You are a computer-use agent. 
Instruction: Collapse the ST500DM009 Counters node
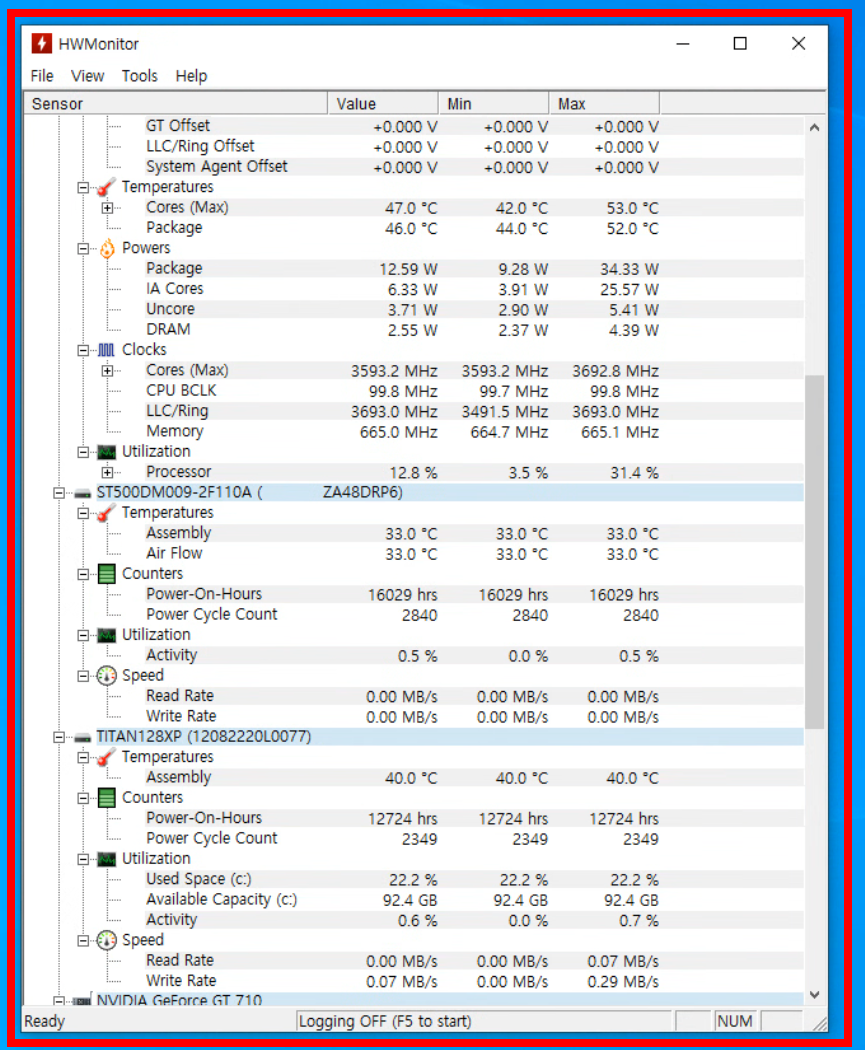(x=83, y=575)
